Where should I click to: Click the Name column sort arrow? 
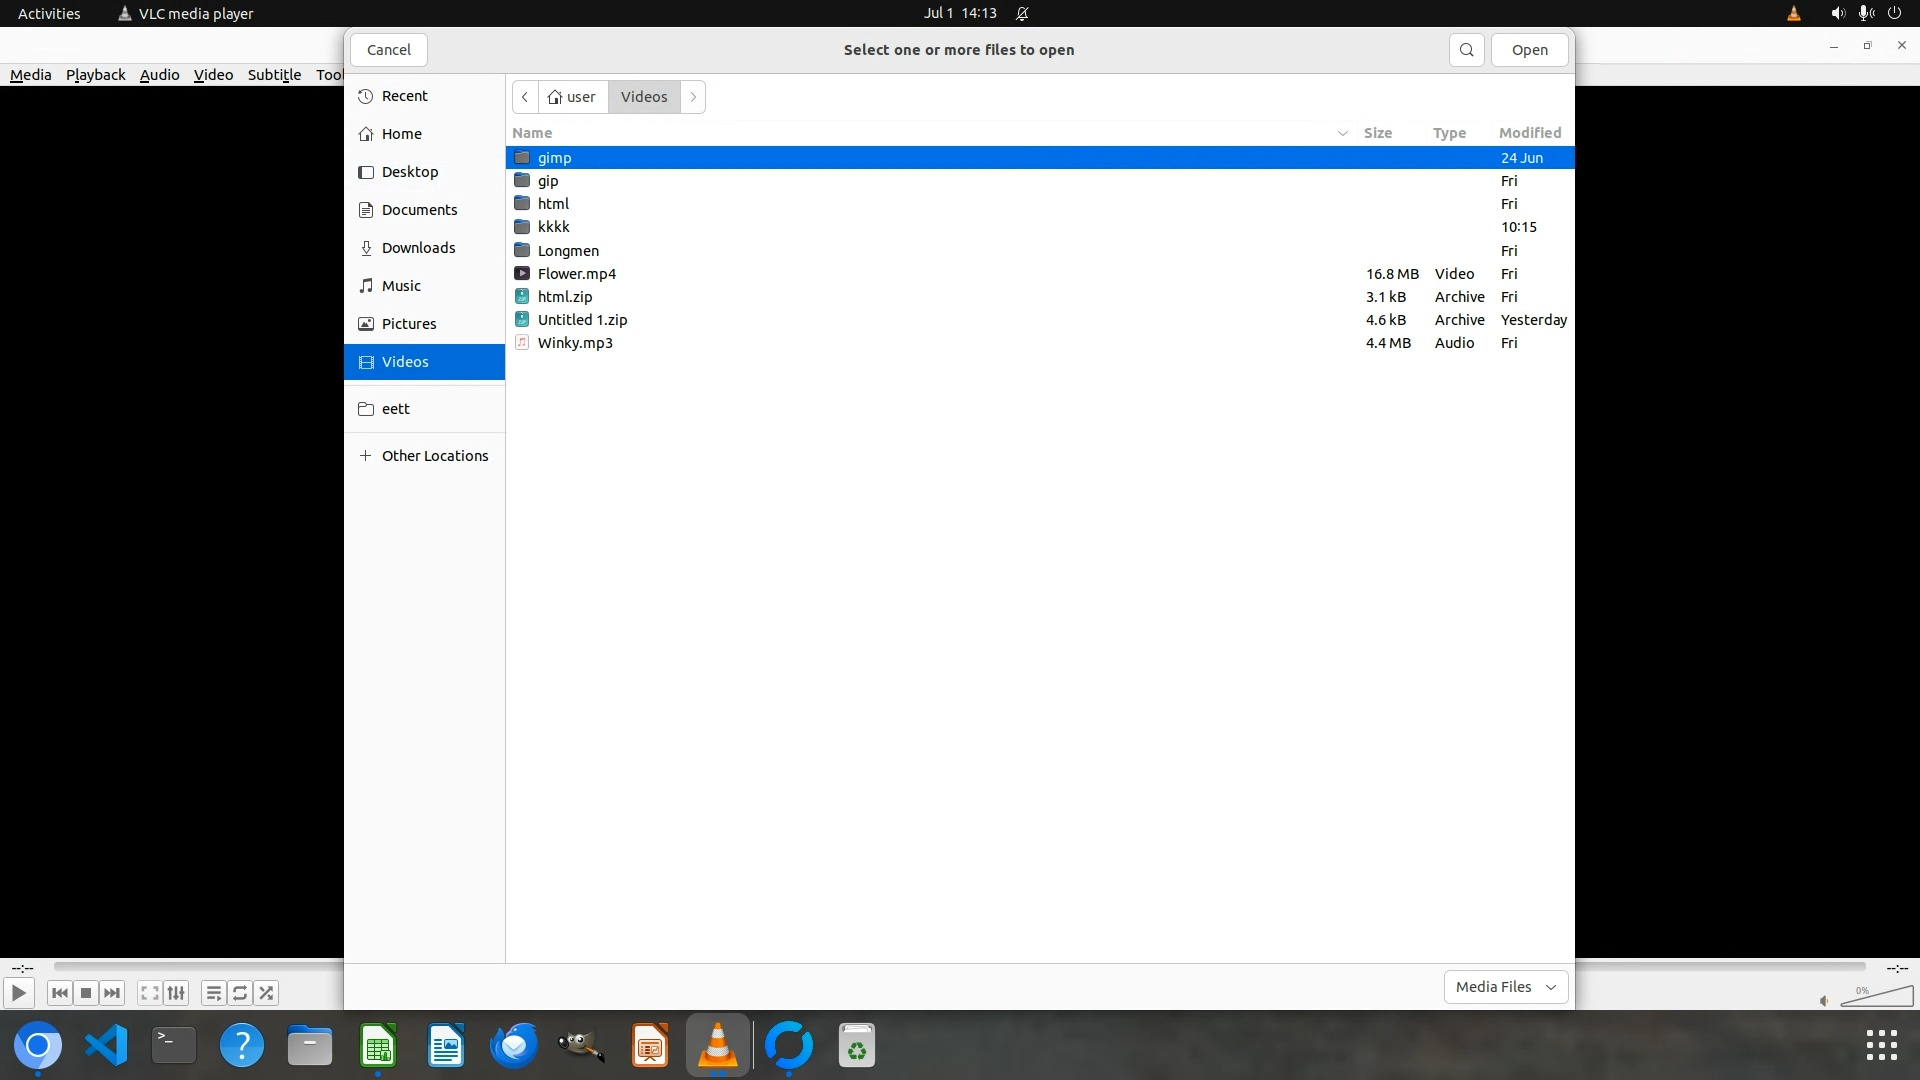(x=1342, y=133)
